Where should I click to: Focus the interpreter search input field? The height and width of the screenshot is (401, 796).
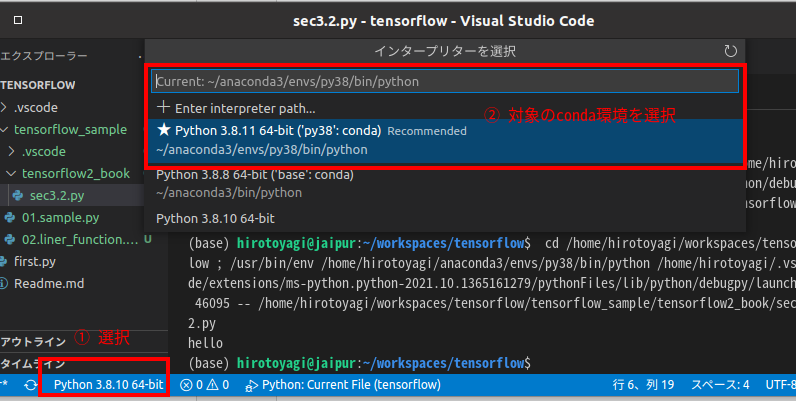444,81
